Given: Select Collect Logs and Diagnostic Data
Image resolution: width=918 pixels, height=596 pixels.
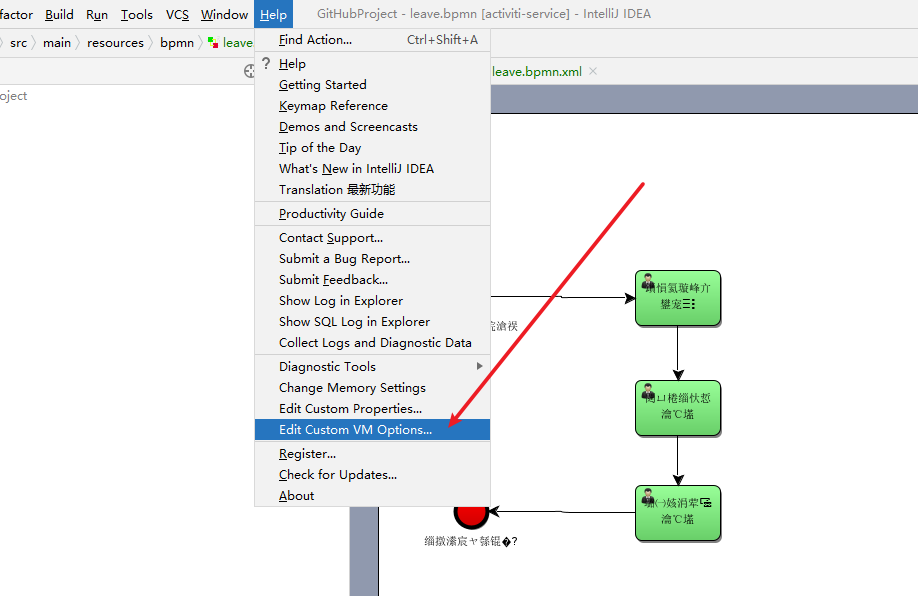Looking at the screenshot, I should (372, 344).
